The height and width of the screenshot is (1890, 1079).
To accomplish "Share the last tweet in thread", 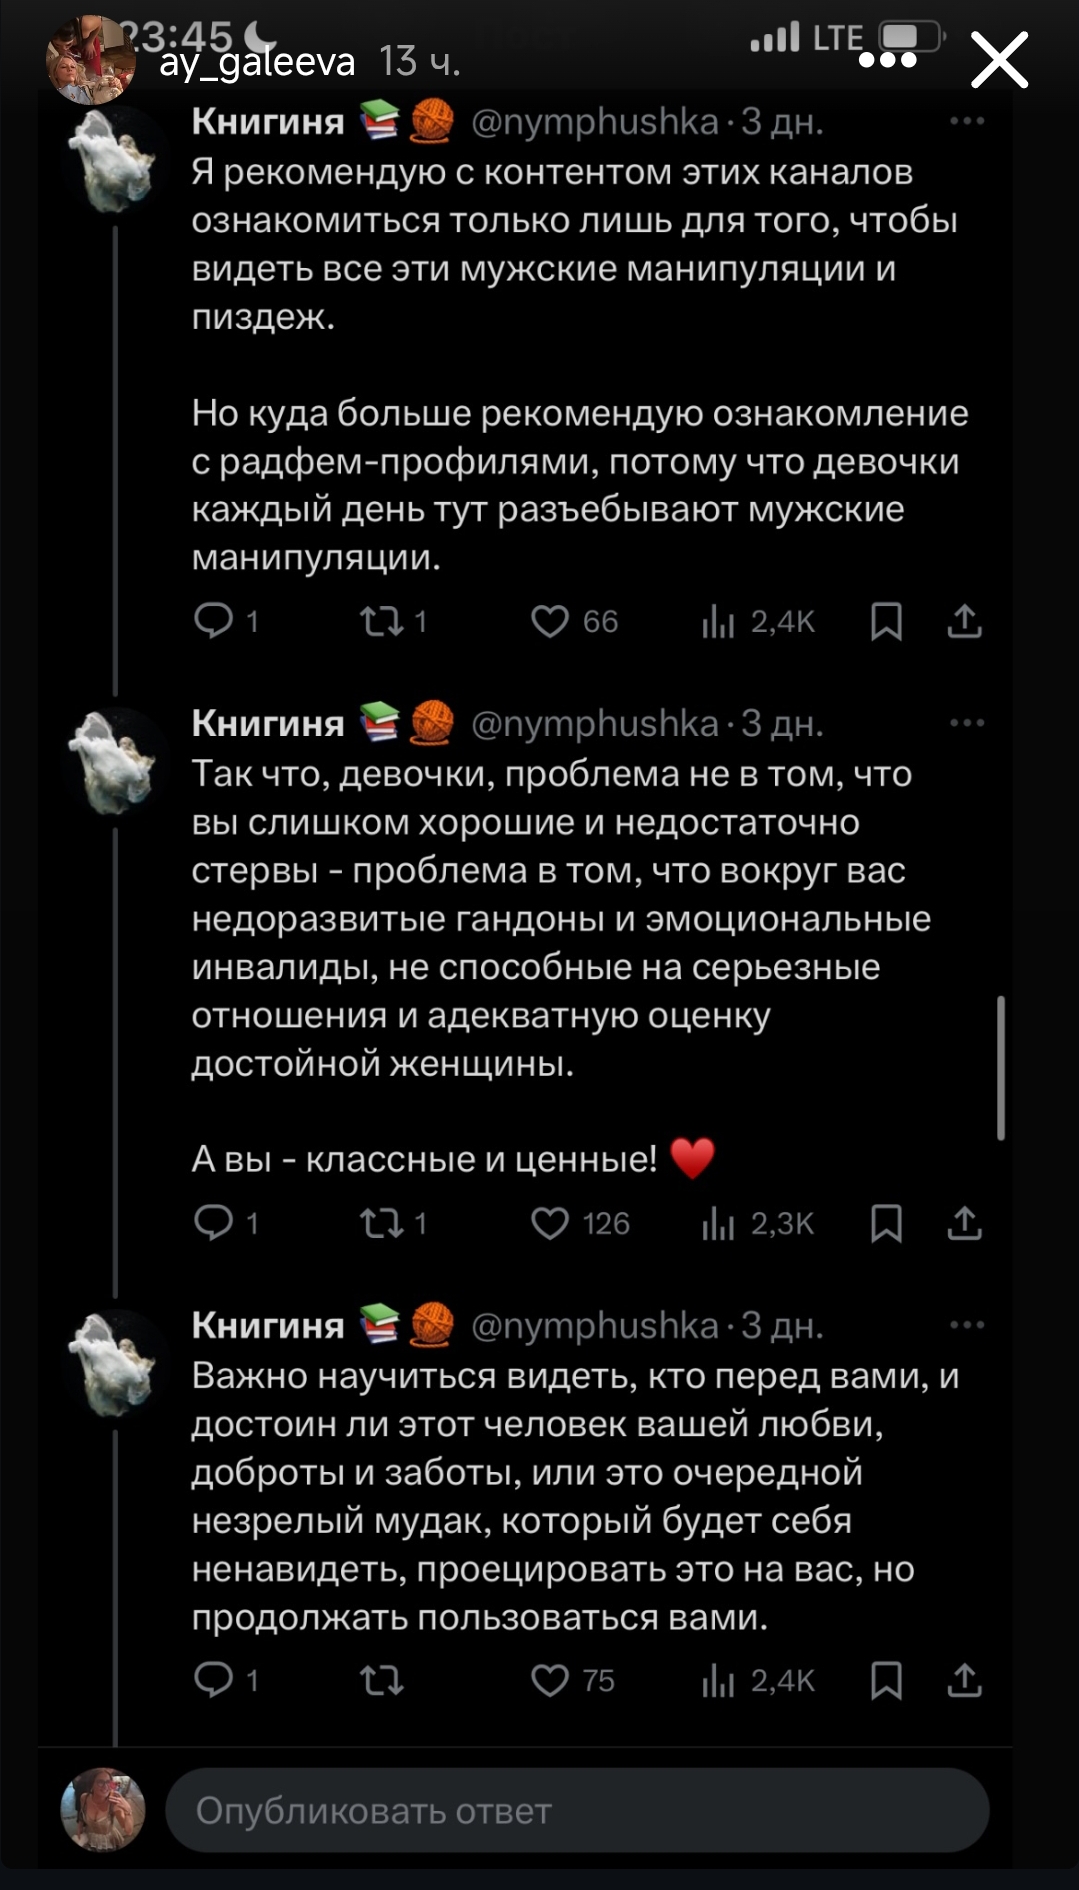I will coord(964,1680).
